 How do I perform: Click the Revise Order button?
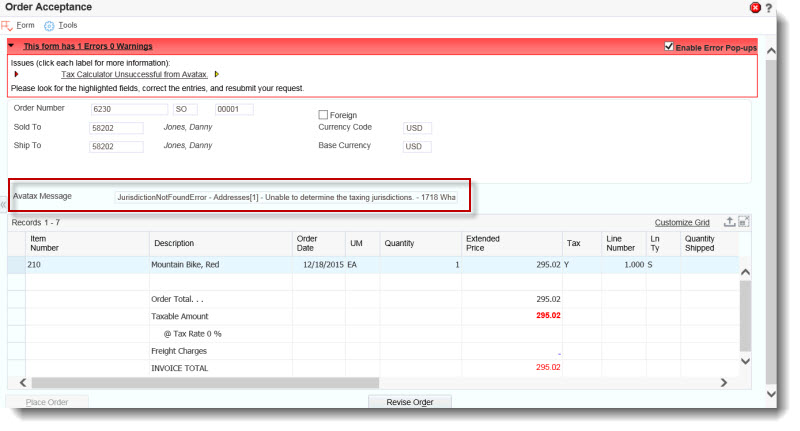pos(410,402)
